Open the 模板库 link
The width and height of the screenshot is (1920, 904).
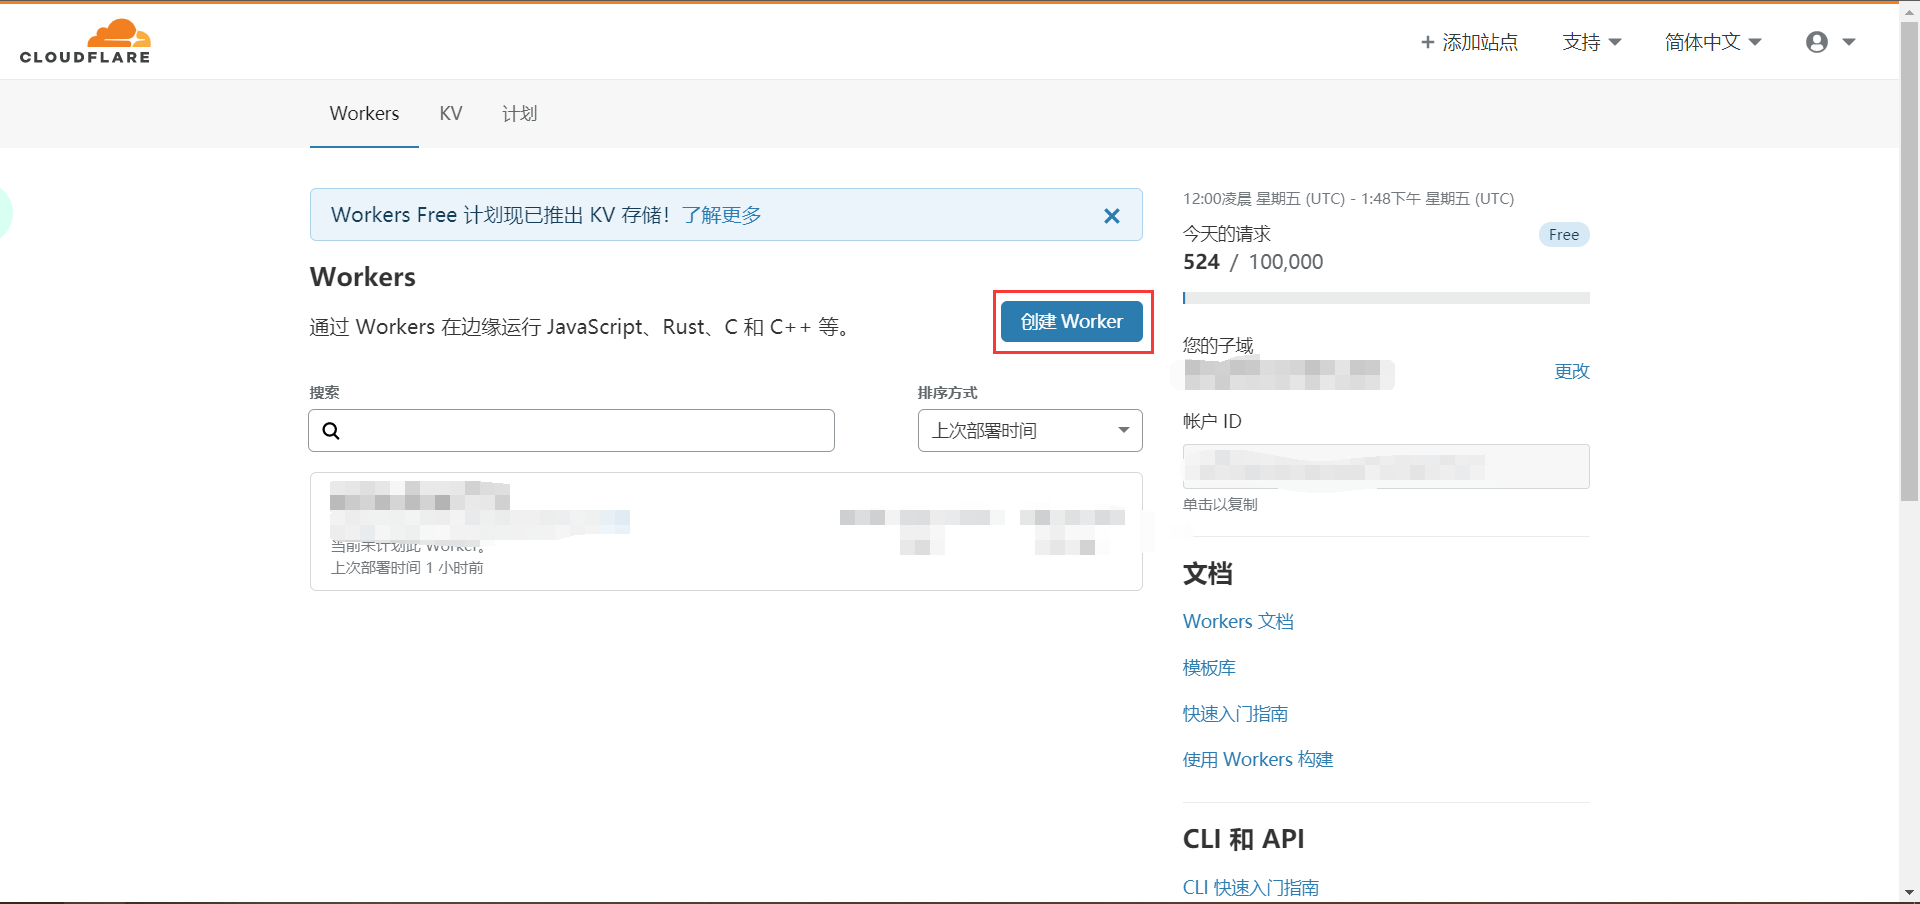pyautogui.click(x=1209, y=668)
